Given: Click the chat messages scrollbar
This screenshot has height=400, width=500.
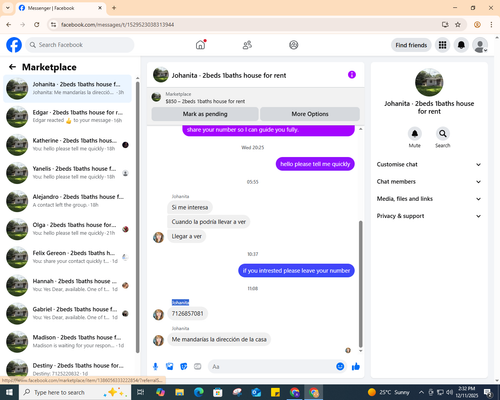Looking at the screenshot, I should click(360, 284).
